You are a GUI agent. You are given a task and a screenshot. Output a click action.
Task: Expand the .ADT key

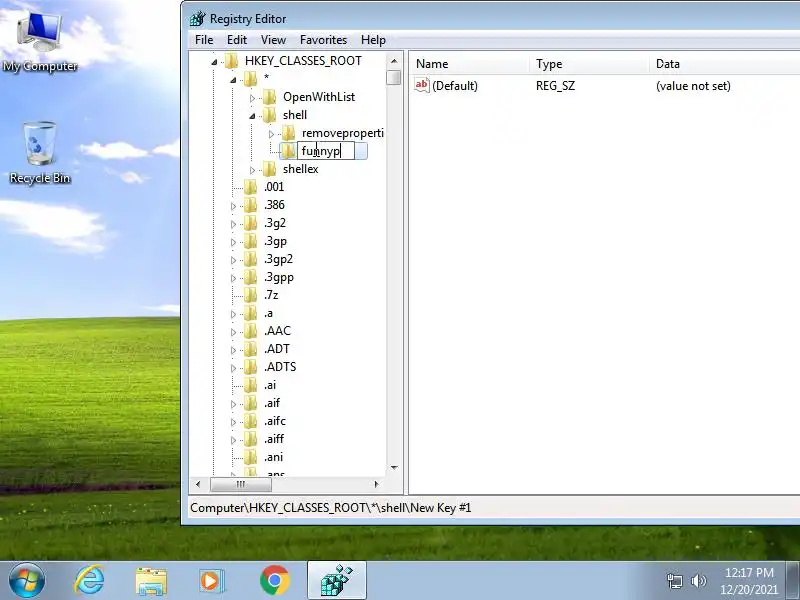click(x=233, y=350)
